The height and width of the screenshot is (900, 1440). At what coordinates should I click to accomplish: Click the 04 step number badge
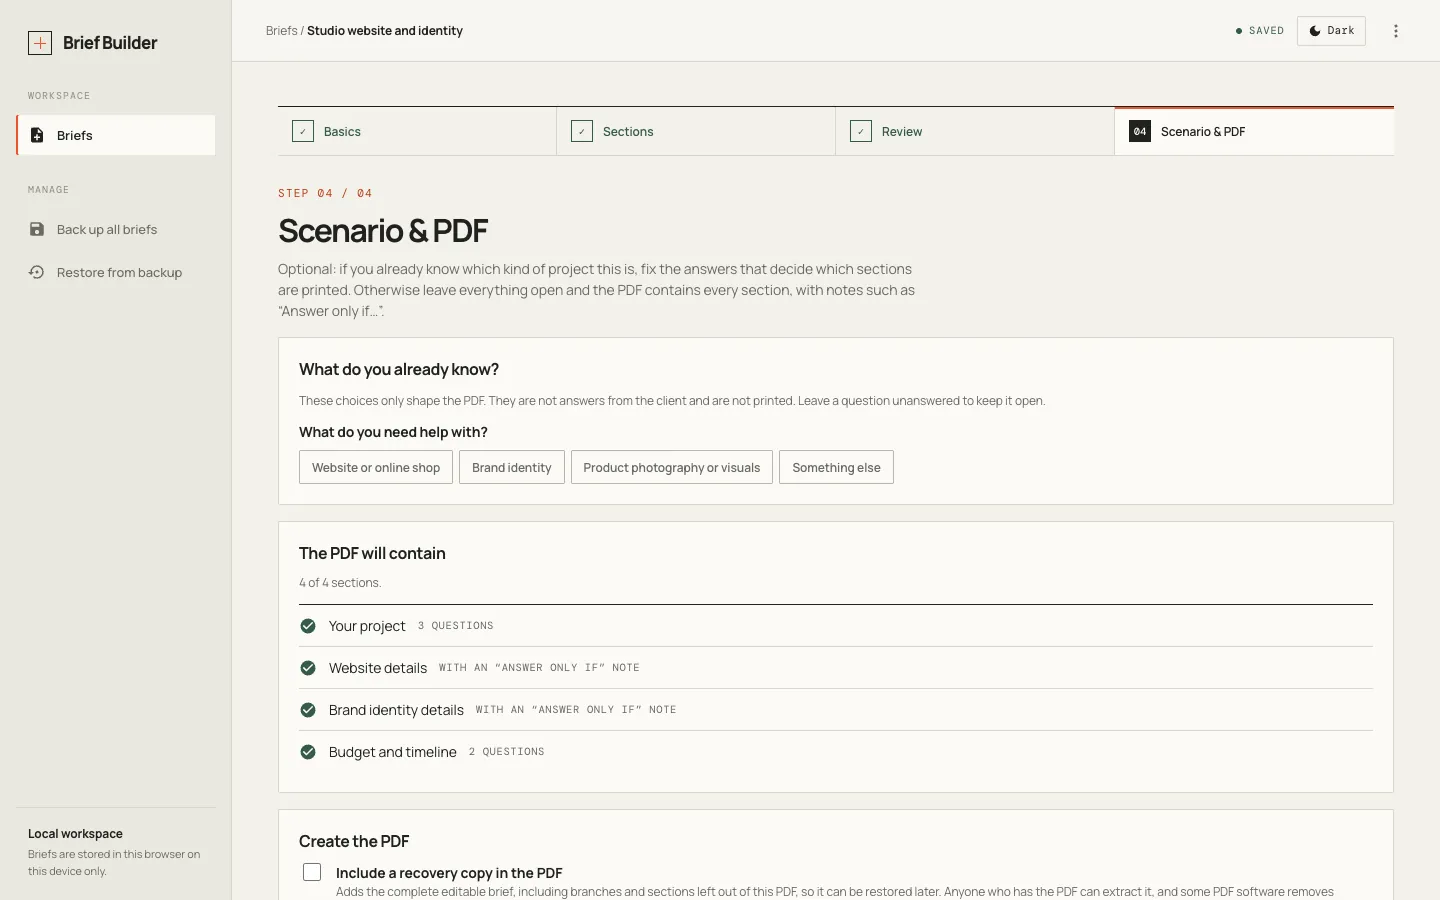click(1140, 131)
